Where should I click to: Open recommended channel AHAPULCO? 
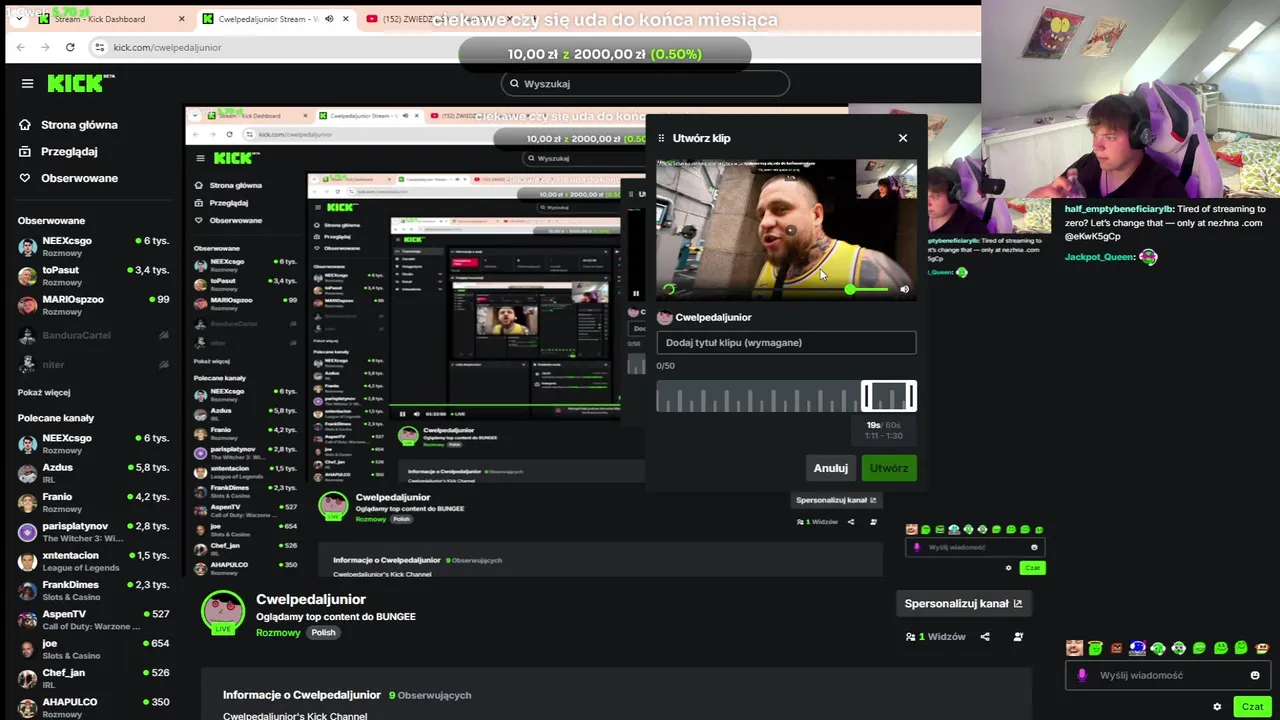point(93,707)
